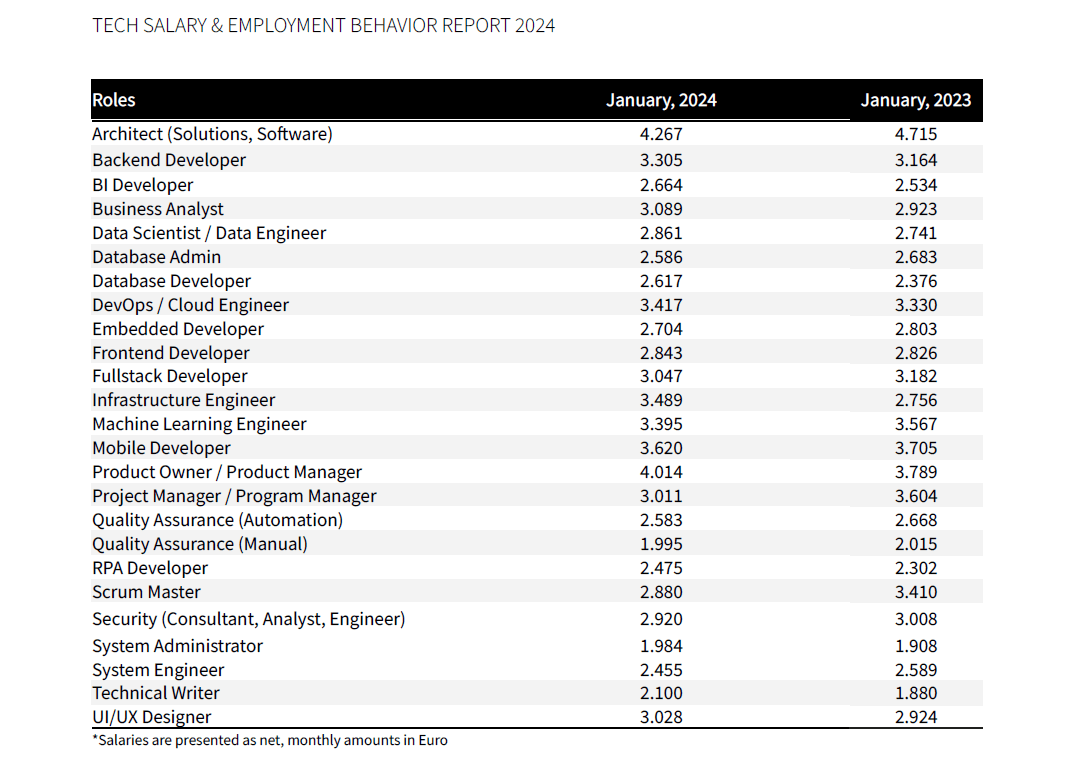The height and width of the screenshot is (768, 1074).
Task: Click Machine Learning Engineer's 2023 value 3.567
Action: 916,425
